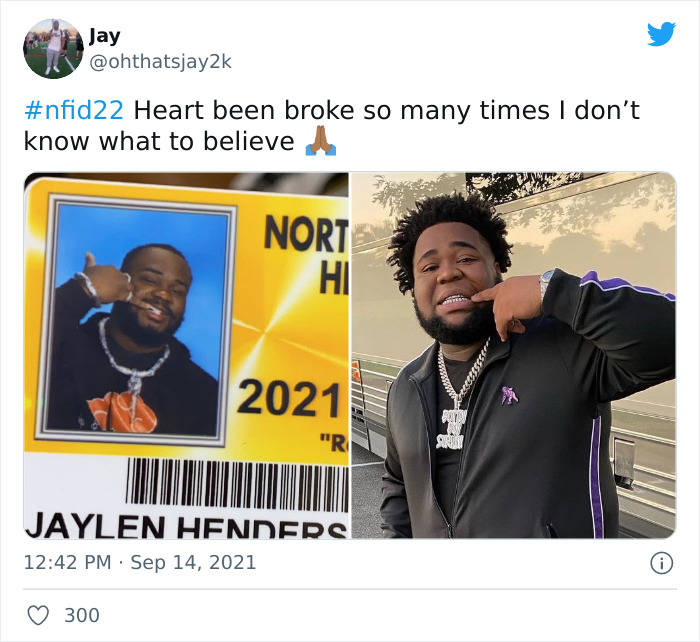Like the tweet with heart icon

(38, 615)
